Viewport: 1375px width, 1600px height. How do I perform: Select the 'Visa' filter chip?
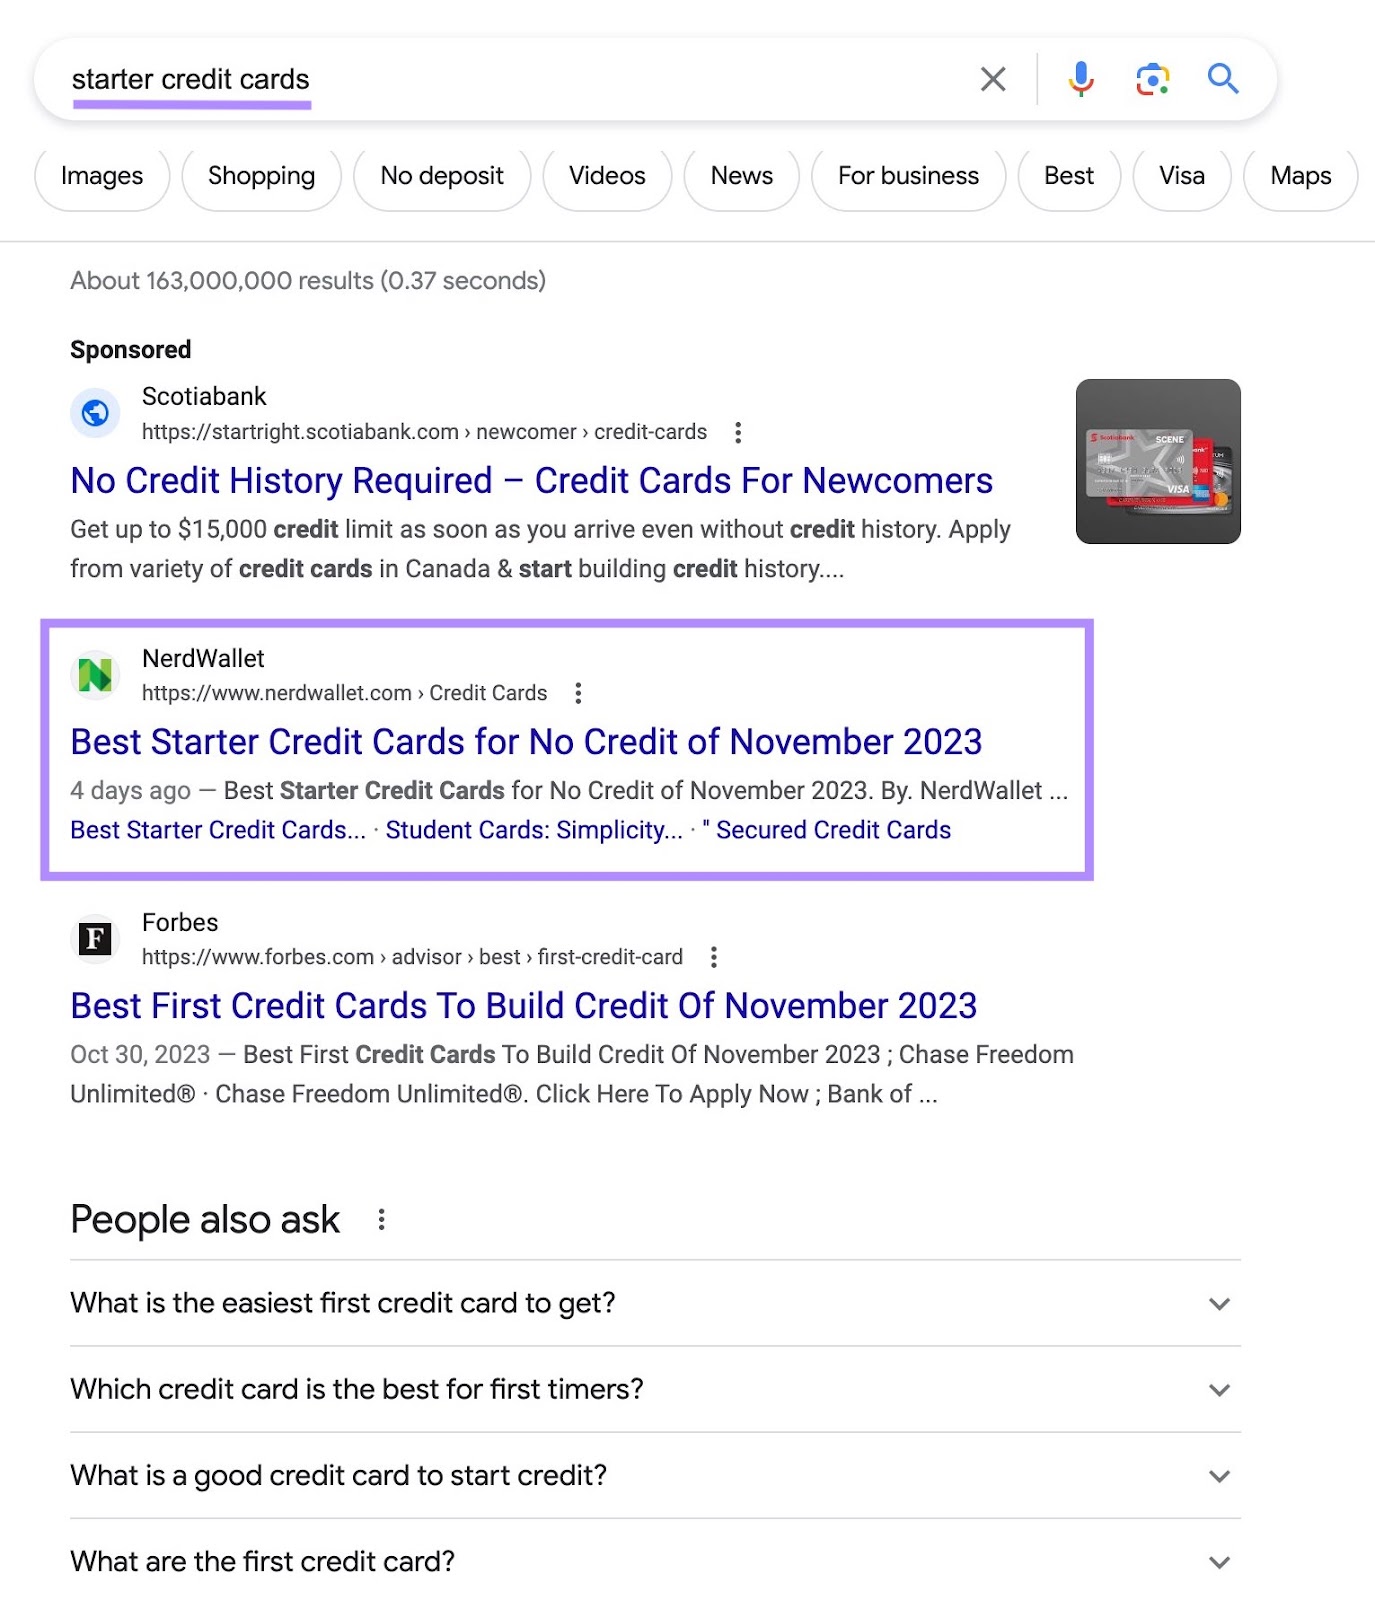pyautogui.click(x=1182, y=176)
